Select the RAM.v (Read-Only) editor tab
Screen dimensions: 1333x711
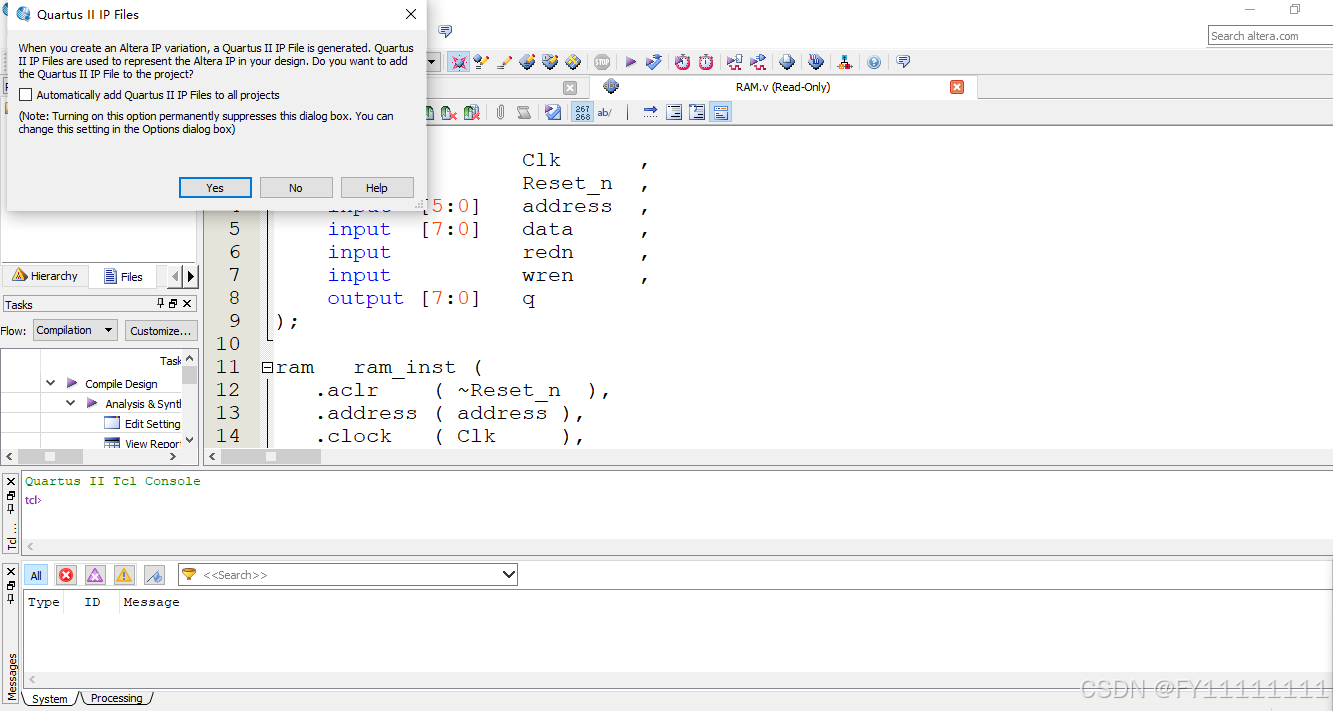tap(783, 87)
